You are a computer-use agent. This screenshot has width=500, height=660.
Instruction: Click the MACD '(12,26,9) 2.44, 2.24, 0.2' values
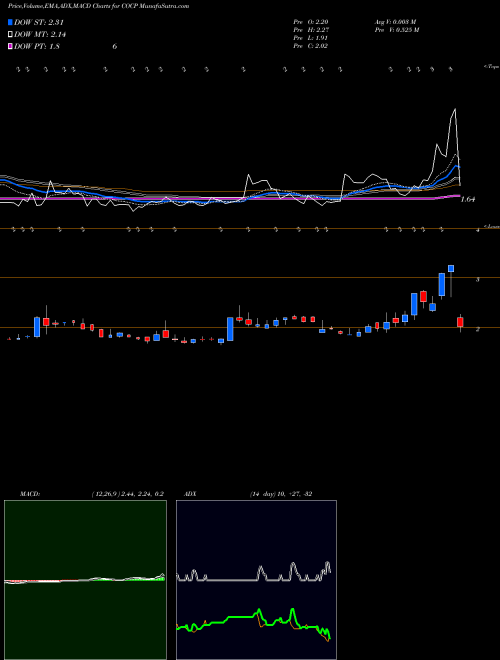(x=128, y=494)
